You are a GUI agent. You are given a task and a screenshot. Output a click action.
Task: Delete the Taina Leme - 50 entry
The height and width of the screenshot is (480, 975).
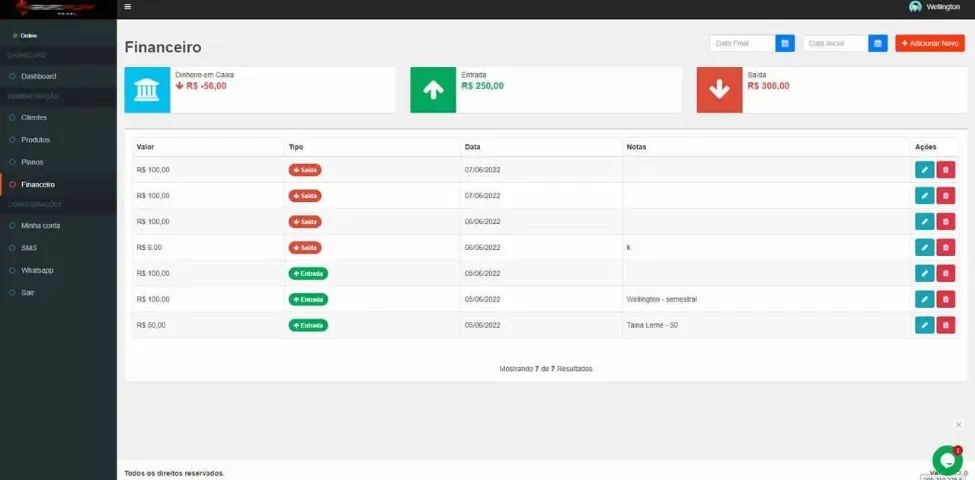click(x=946, y=325)
